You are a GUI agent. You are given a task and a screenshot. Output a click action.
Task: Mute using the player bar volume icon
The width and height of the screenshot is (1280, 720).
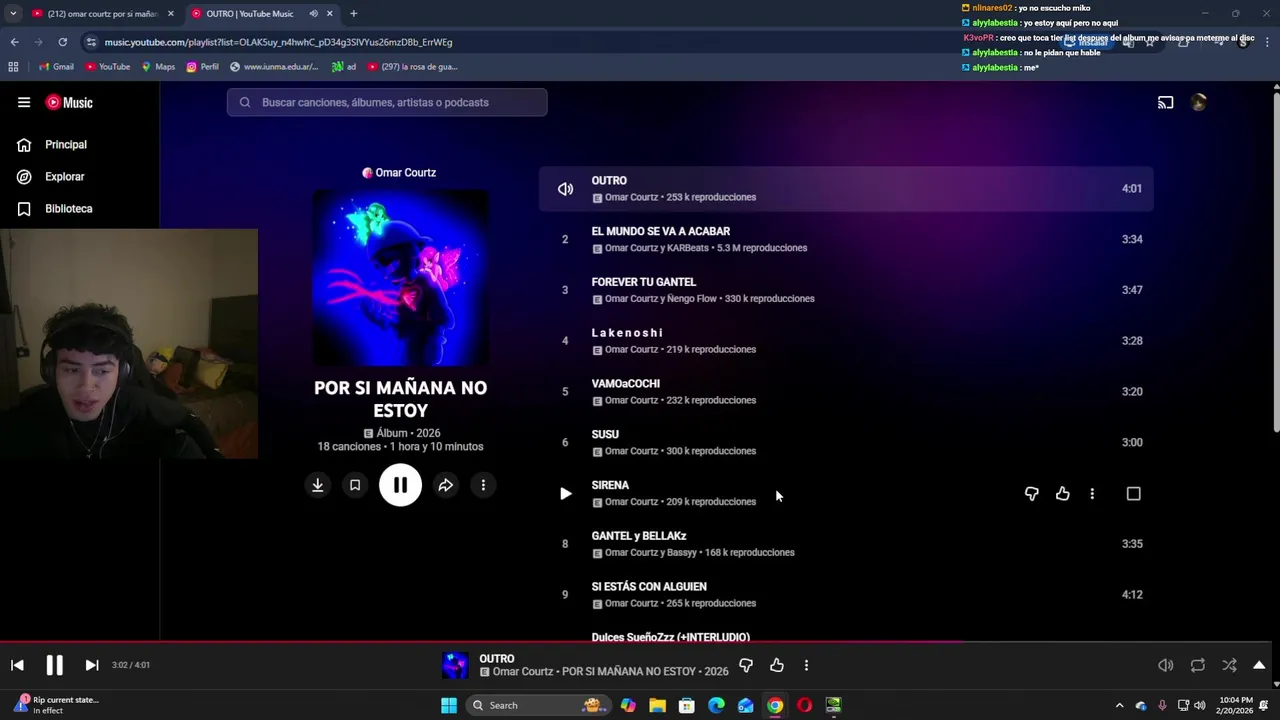[x=1165, y=665]
